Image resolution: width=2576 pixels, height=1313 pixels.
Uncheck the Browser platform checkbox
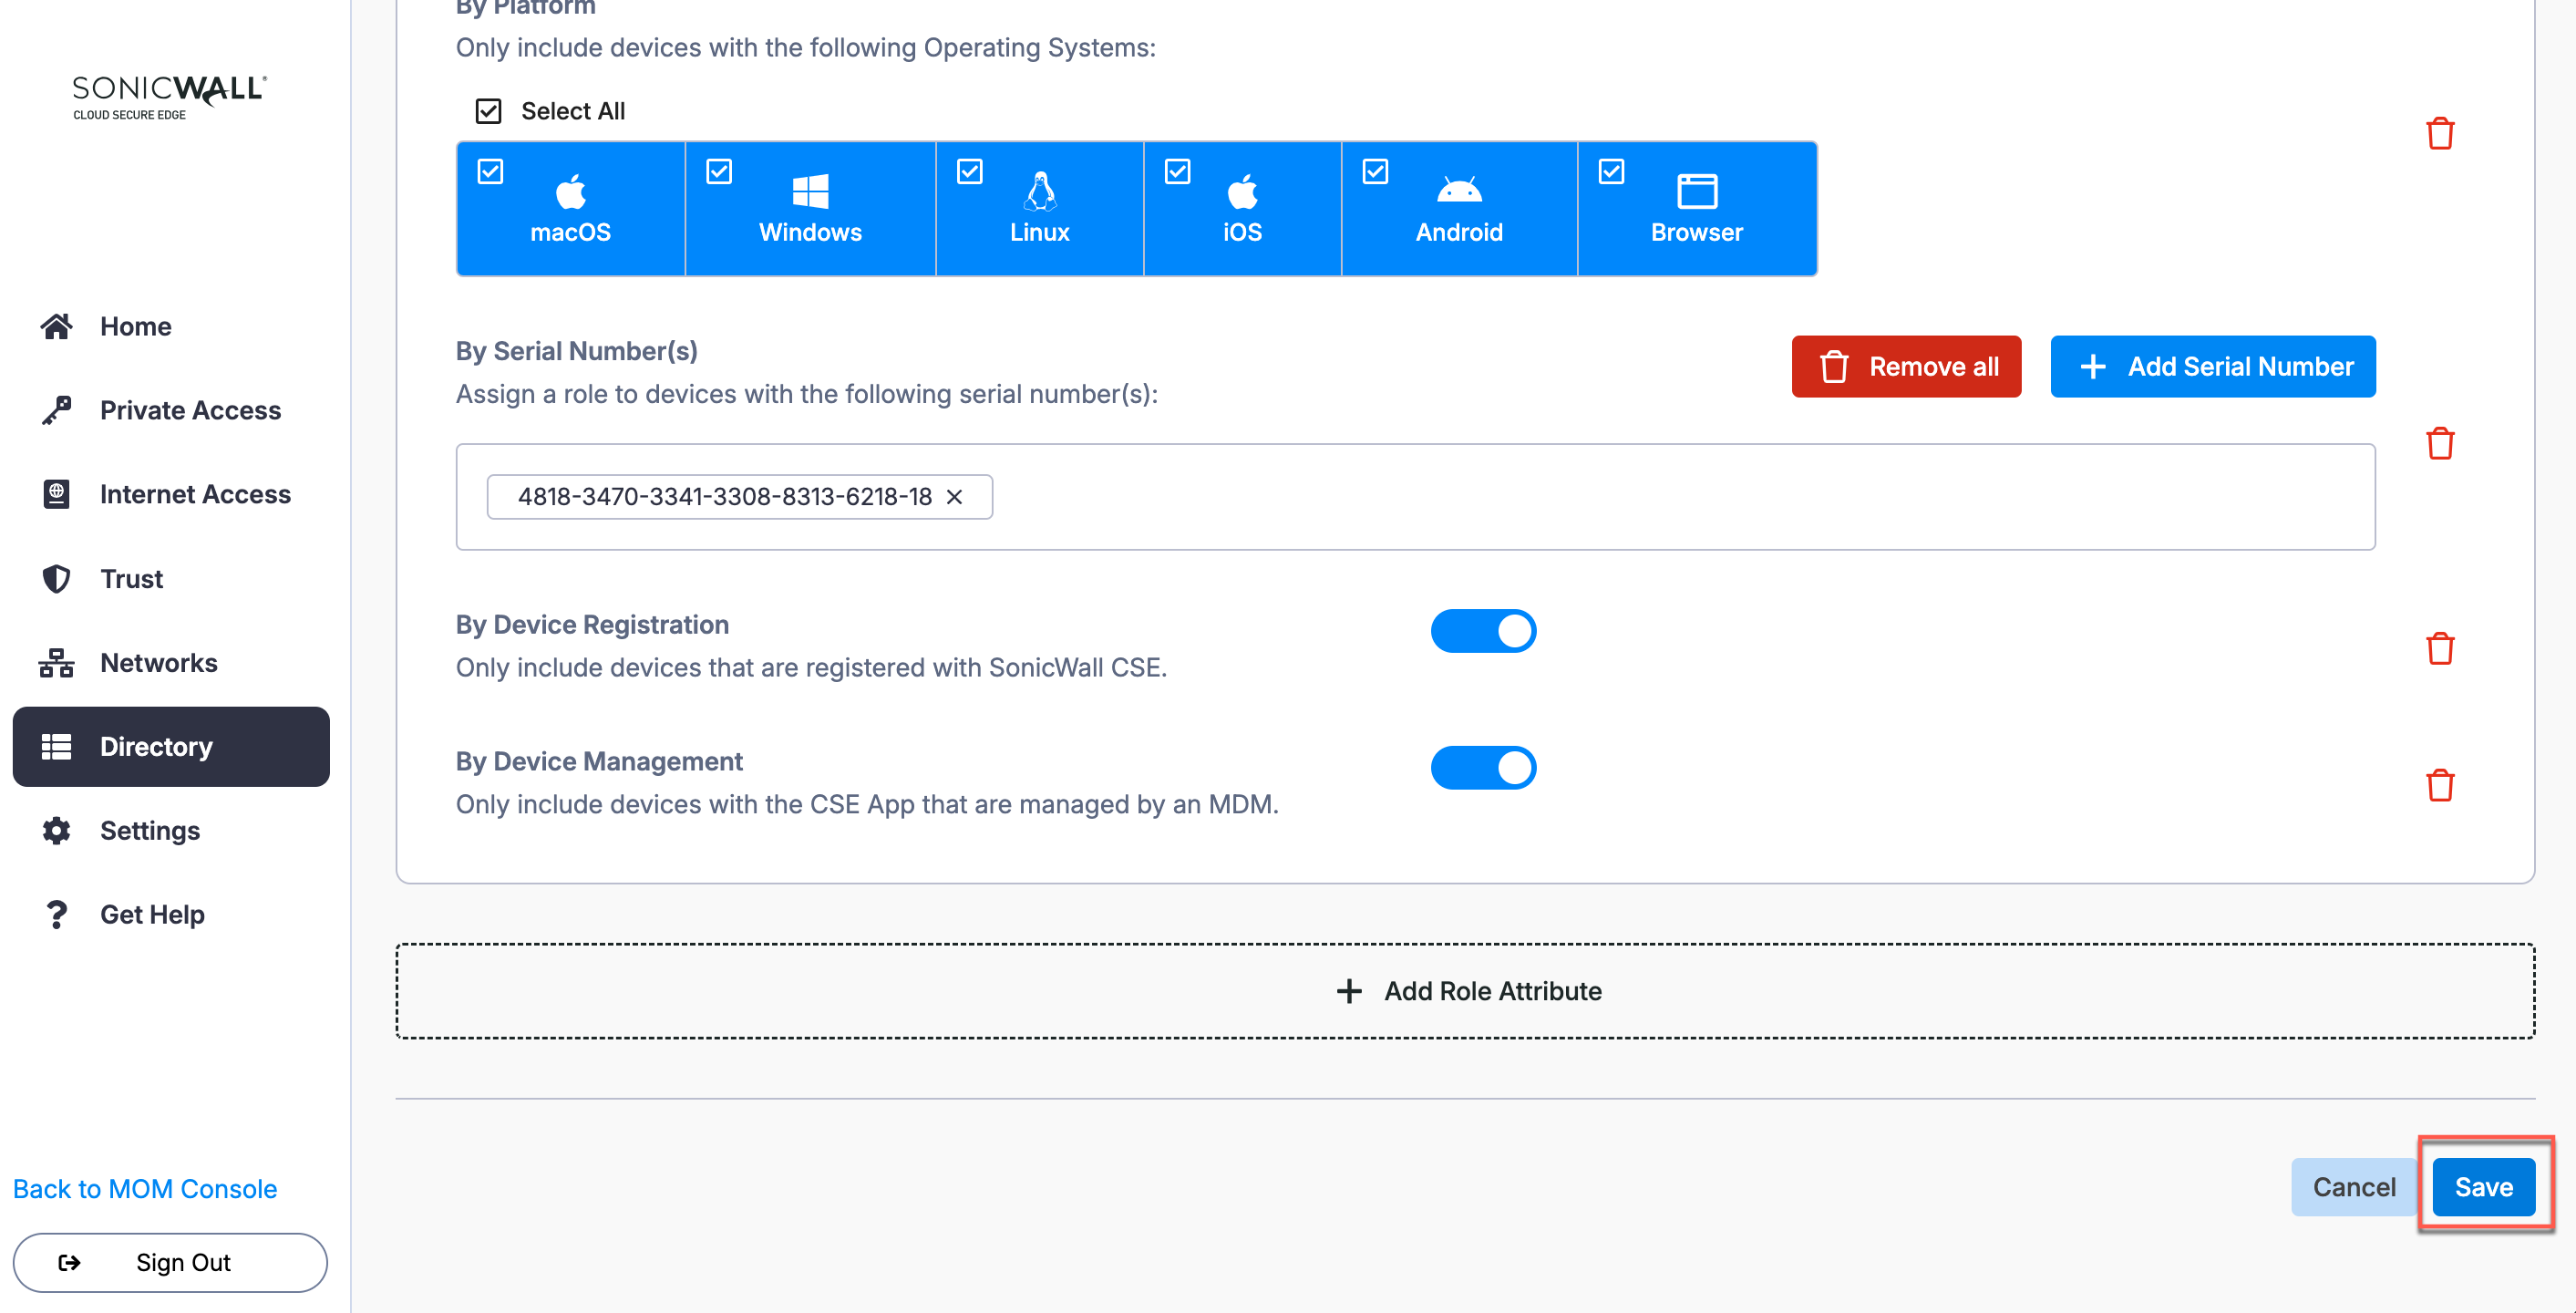(x=1610, y=171)
